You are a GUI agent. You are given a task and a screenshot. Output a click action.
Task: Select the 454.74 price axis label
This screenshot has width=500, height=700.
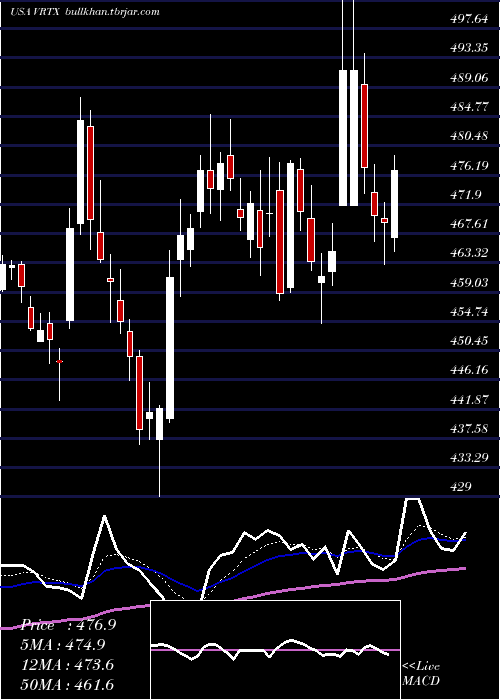[x=468, y=312]
